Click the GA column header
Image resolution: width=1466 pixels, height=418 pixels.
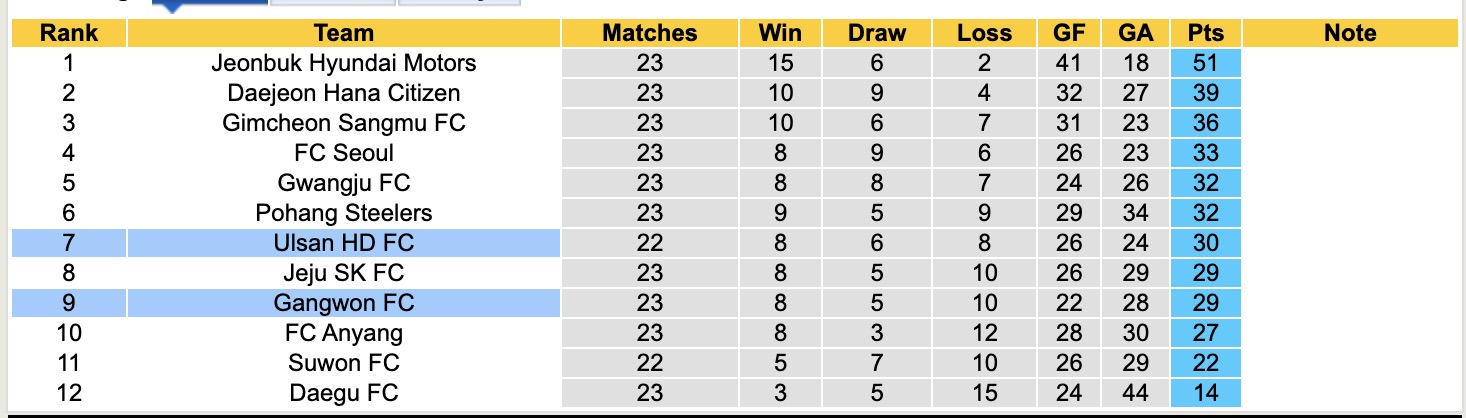tap(1136, 33)
